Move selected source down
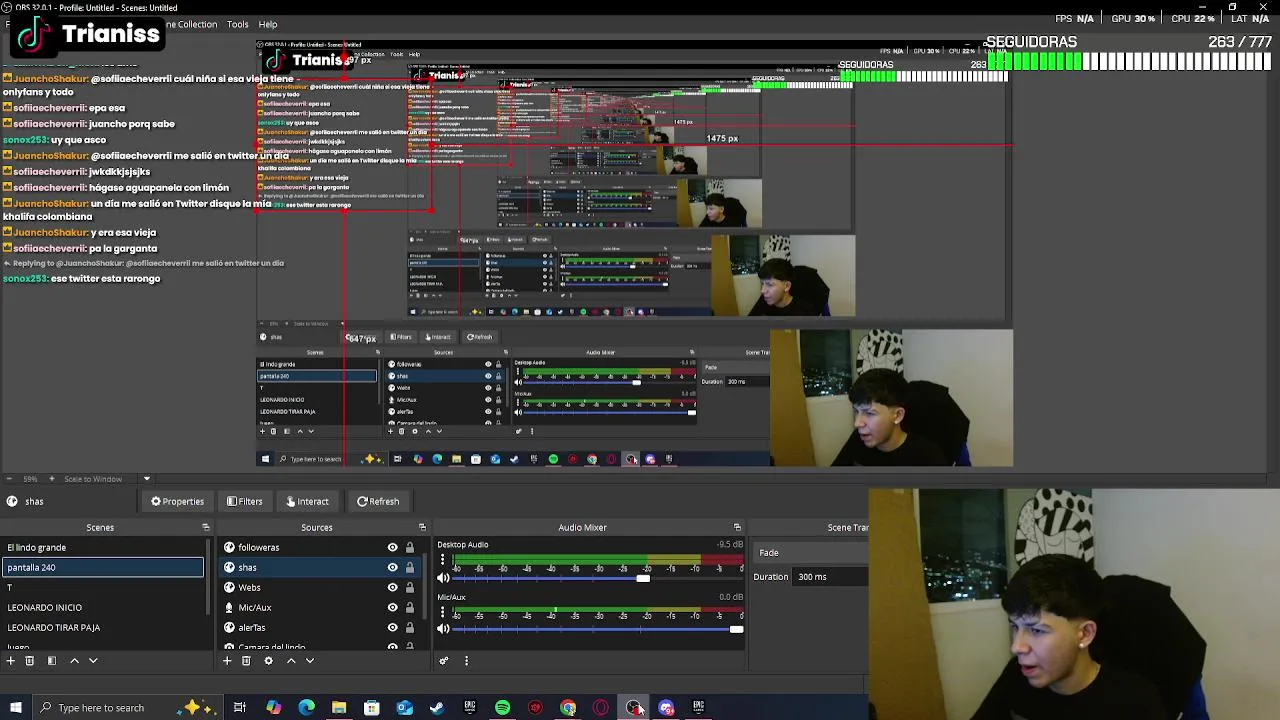1280x720 pixels. point(310,660)
